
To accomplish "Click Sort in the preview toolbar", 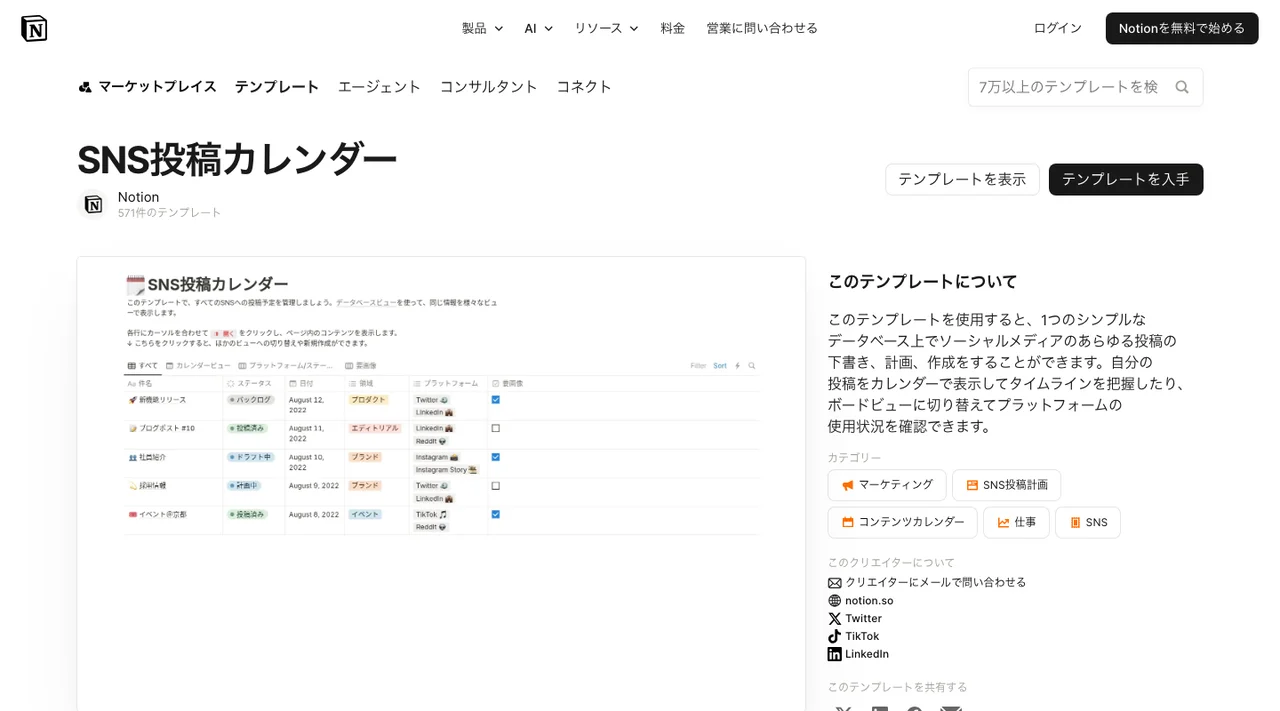I will pos(720,366).
